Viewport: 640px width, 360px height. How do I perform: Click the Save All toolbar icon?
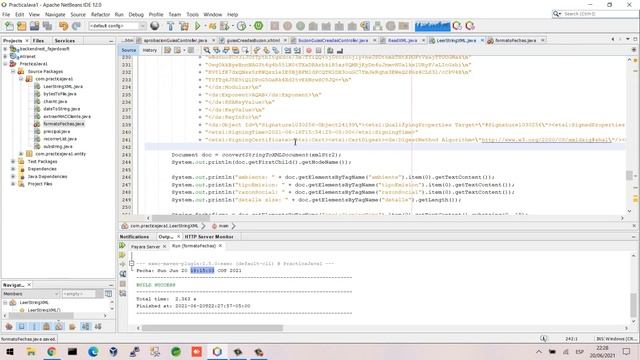[x=47, y=26]
